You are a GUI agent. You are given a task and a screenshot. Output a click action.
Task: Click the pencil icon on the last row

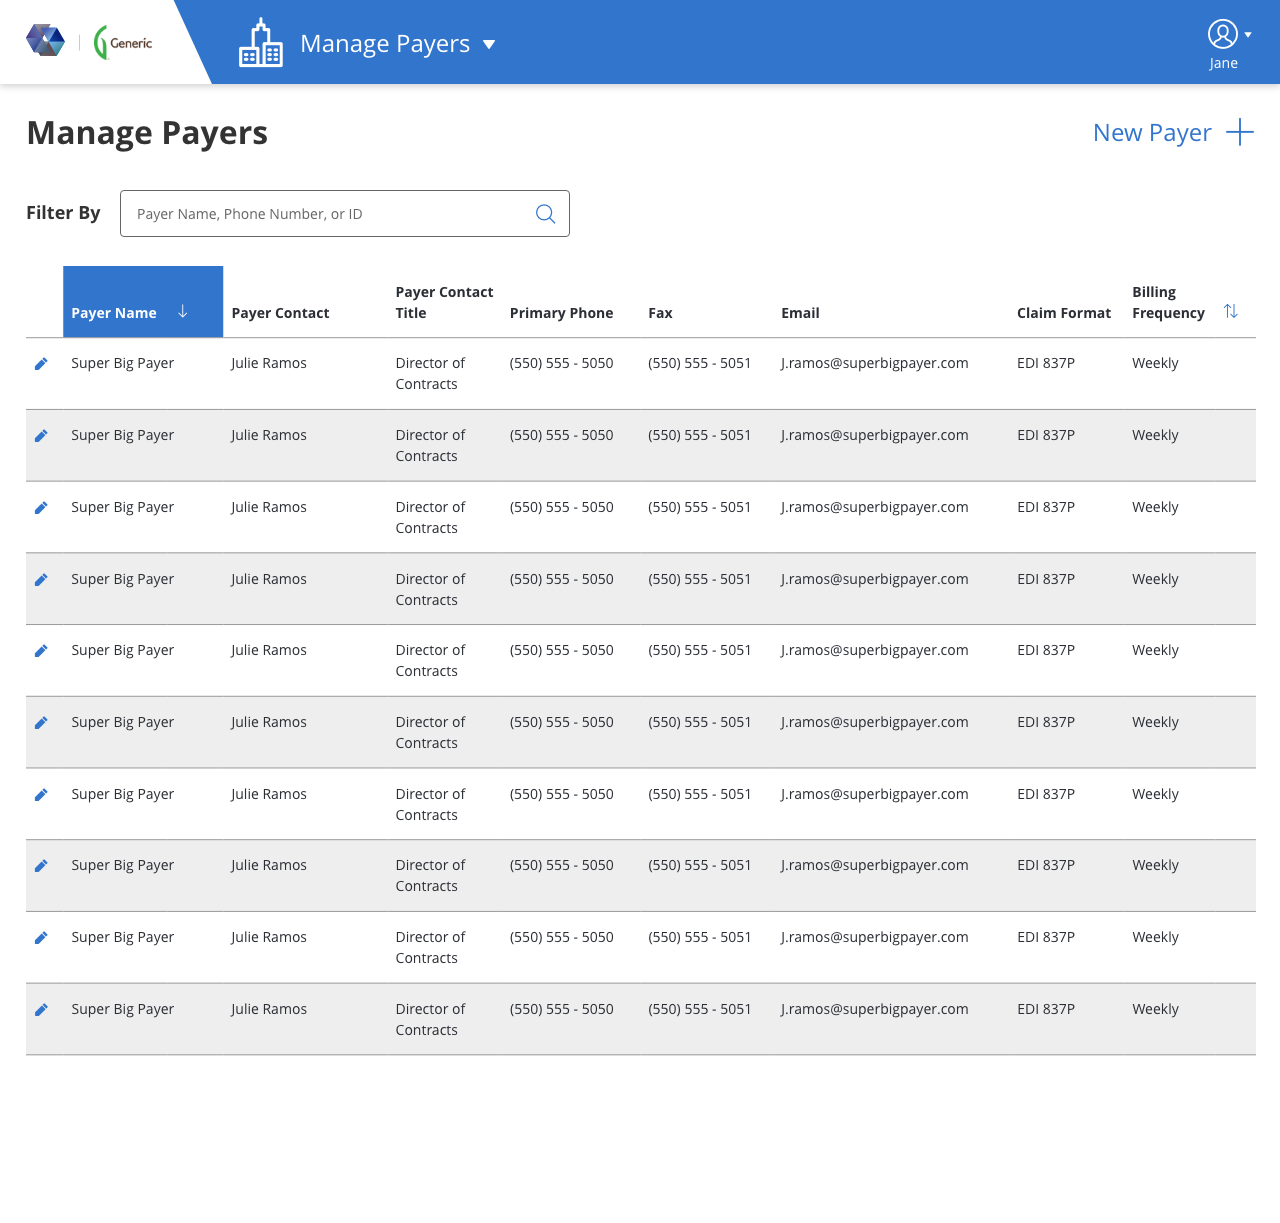pos(41,1009)
